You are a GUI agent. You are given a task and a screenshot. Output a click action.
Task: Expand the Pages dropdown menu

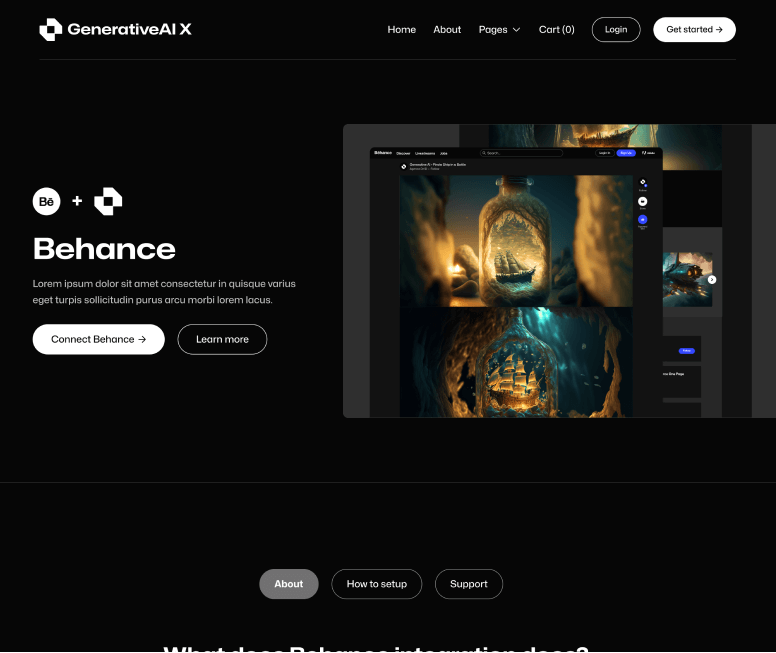[x=499, y=30]
